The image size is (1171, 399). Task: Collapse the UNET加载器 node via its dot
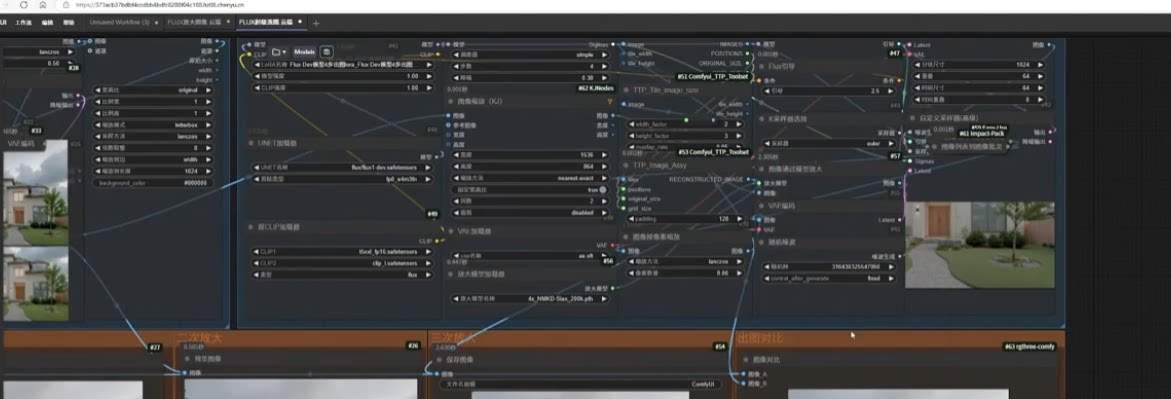coord(250,142)
